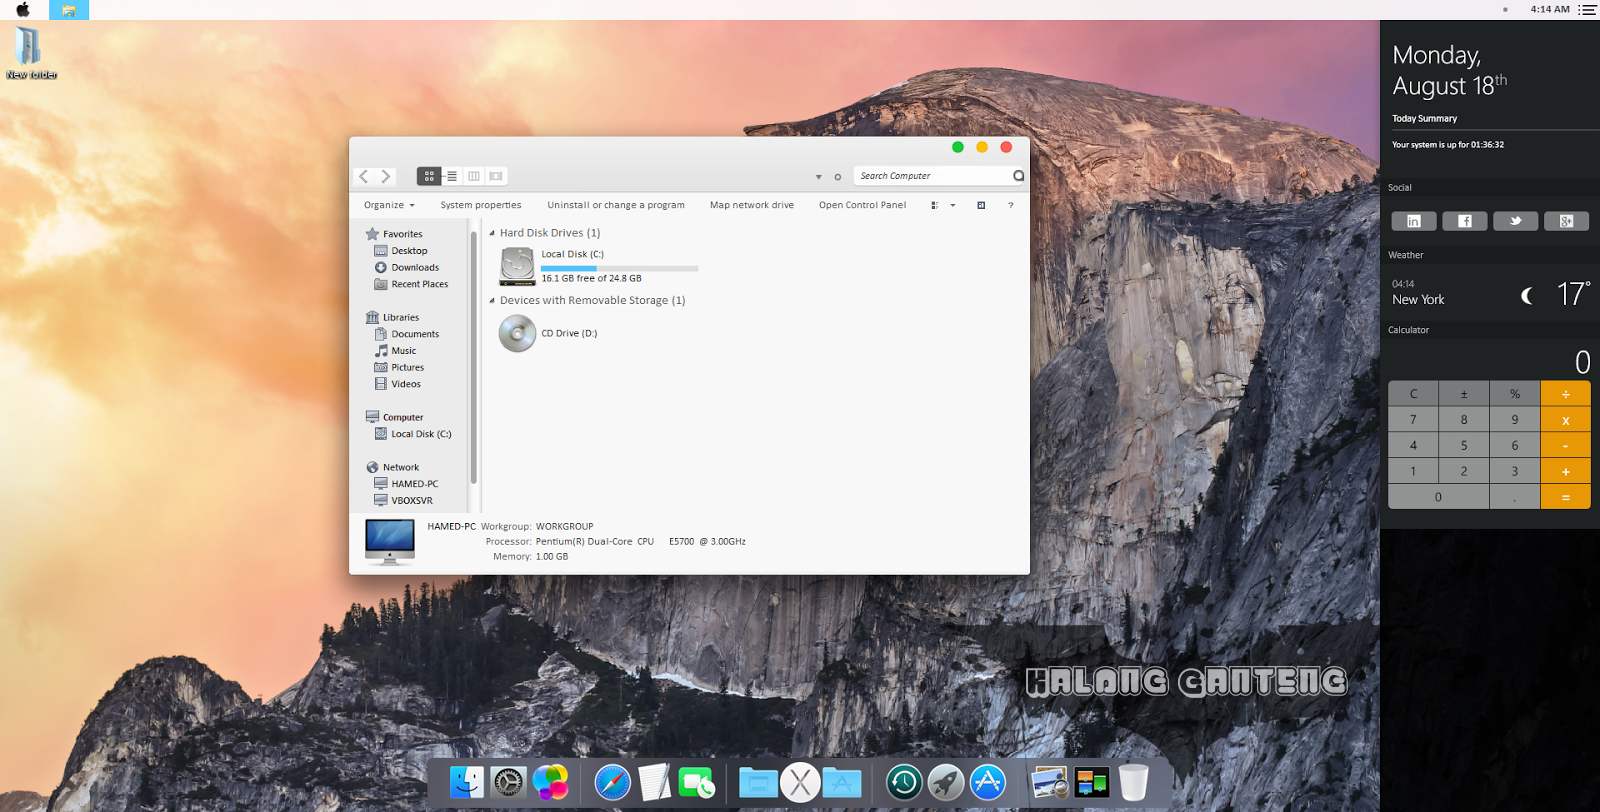Image resolution: width=1600 pixels, height=812 pixels.
Task: Collapse the Hard Disk Drives group
Action: (x=492, y=233)
